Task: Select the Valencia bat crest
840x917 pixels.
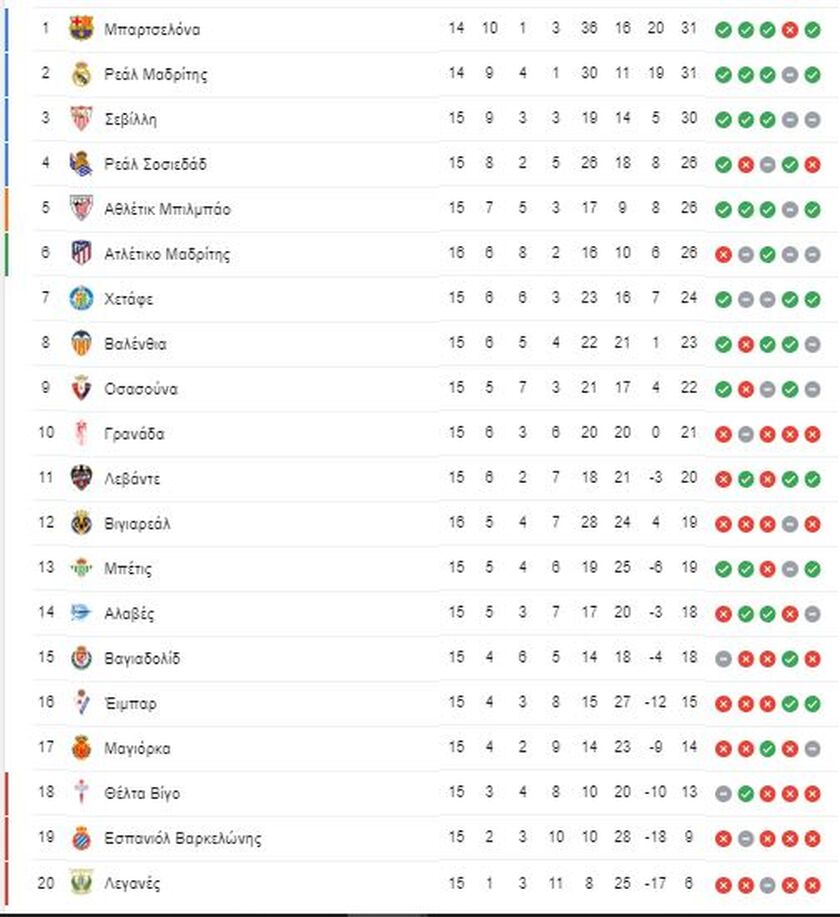Action: tap(81, 343)
